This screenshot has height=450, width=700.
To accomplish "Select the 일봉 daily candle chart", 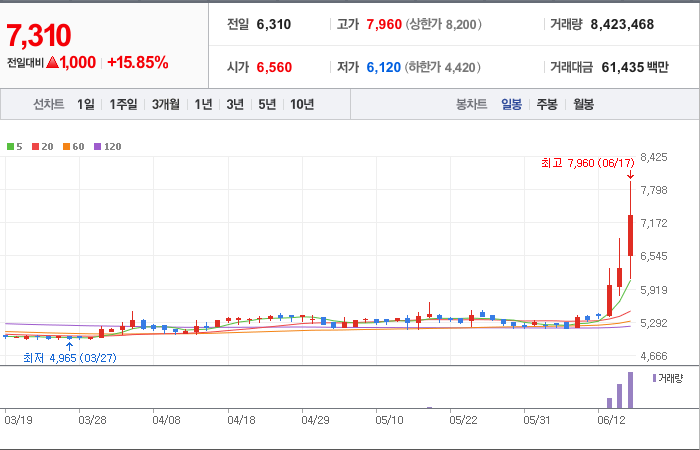I will coord(511,104).
